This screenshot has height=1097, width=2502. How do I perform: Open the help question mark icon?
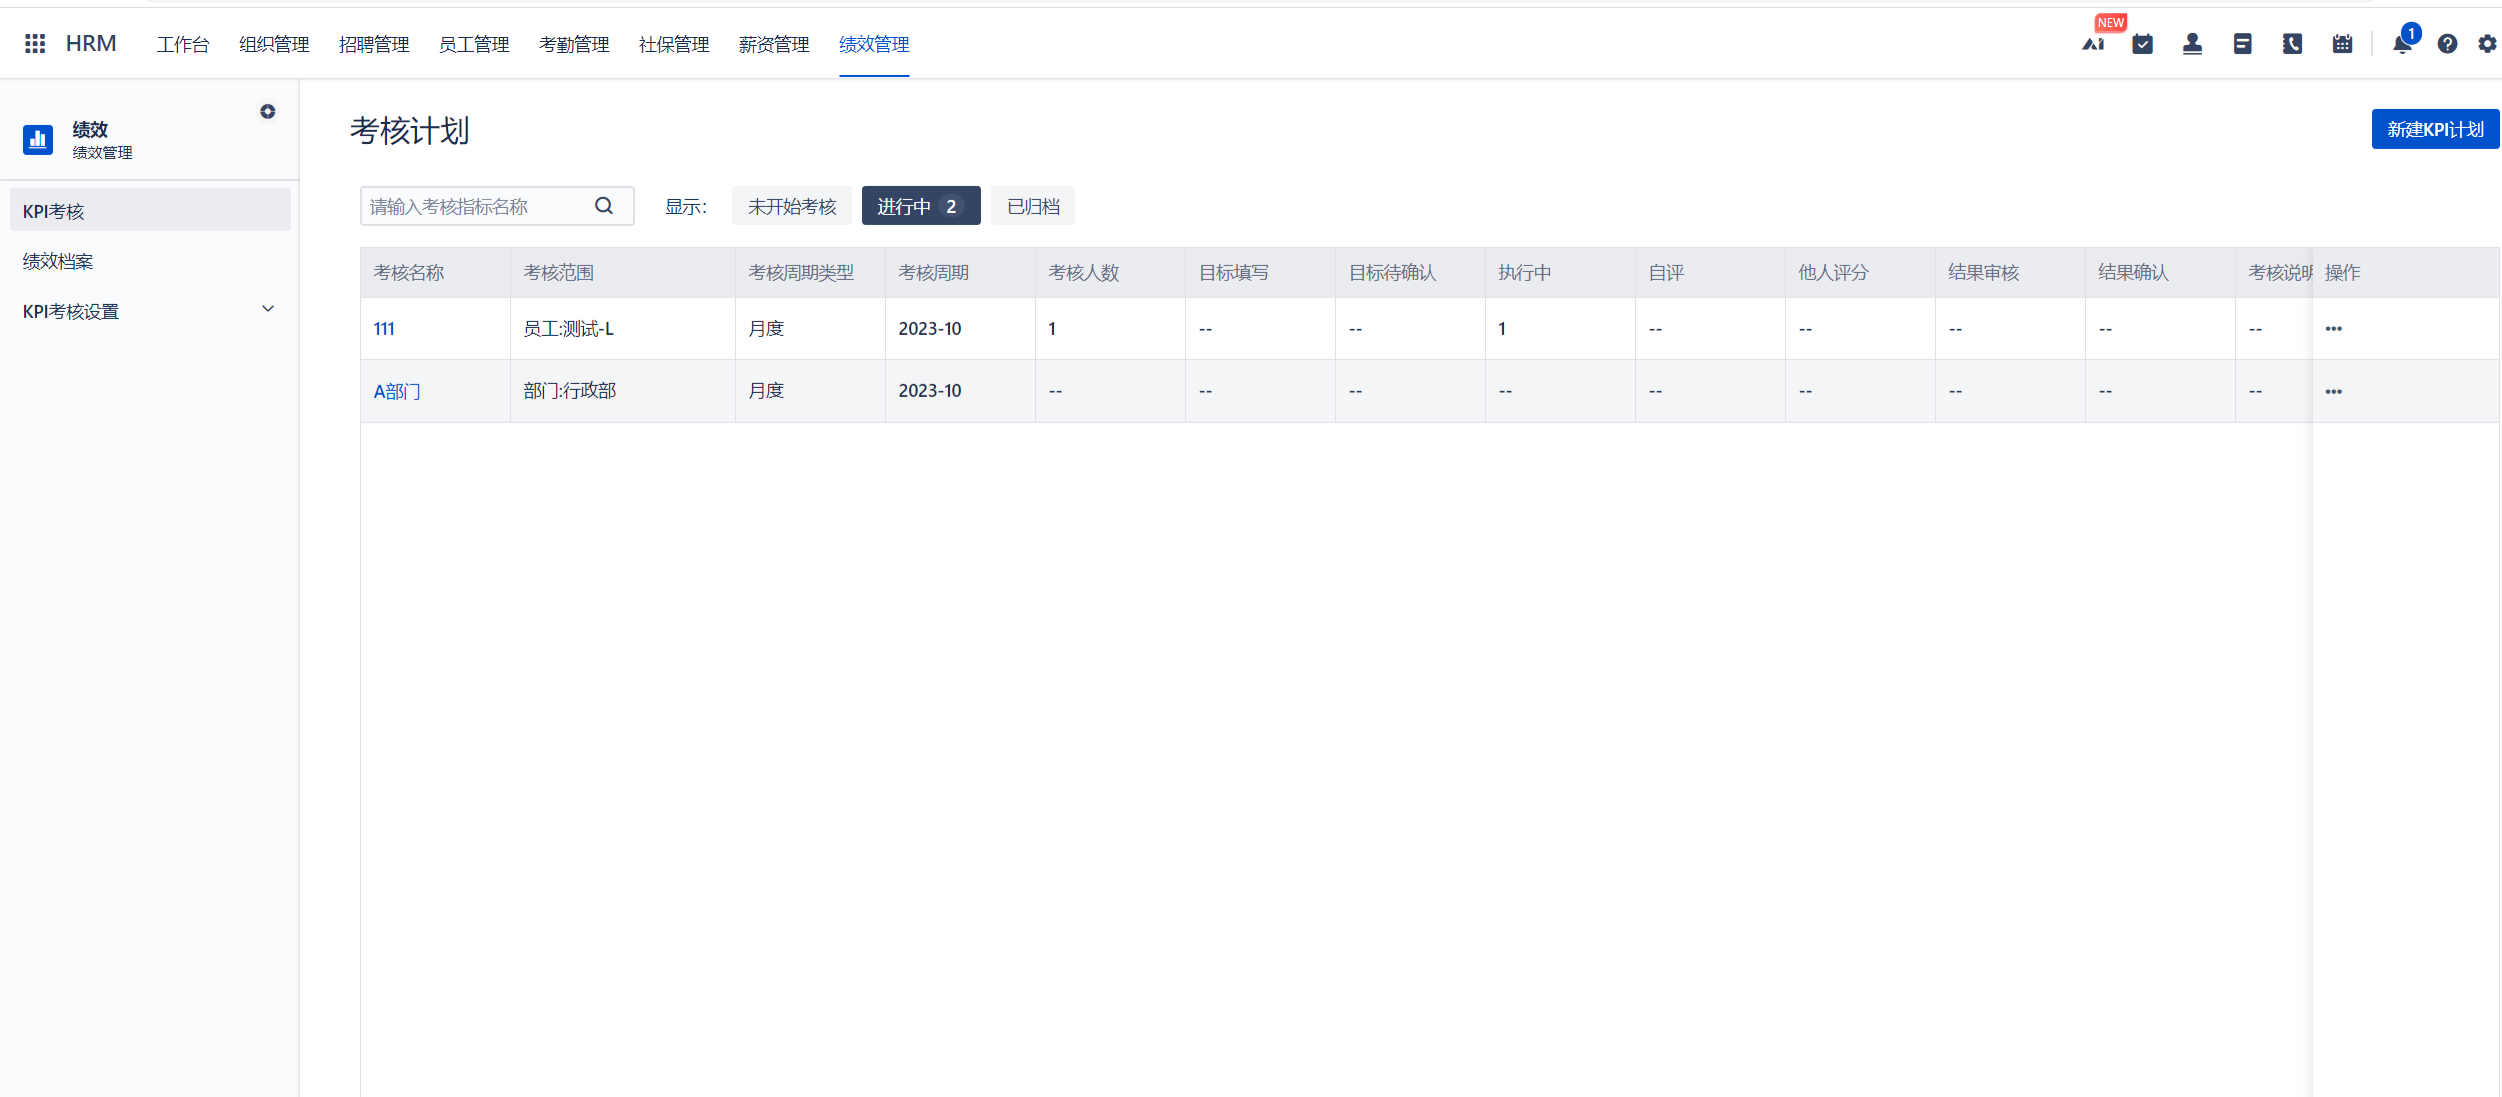tap(2447, 44)
